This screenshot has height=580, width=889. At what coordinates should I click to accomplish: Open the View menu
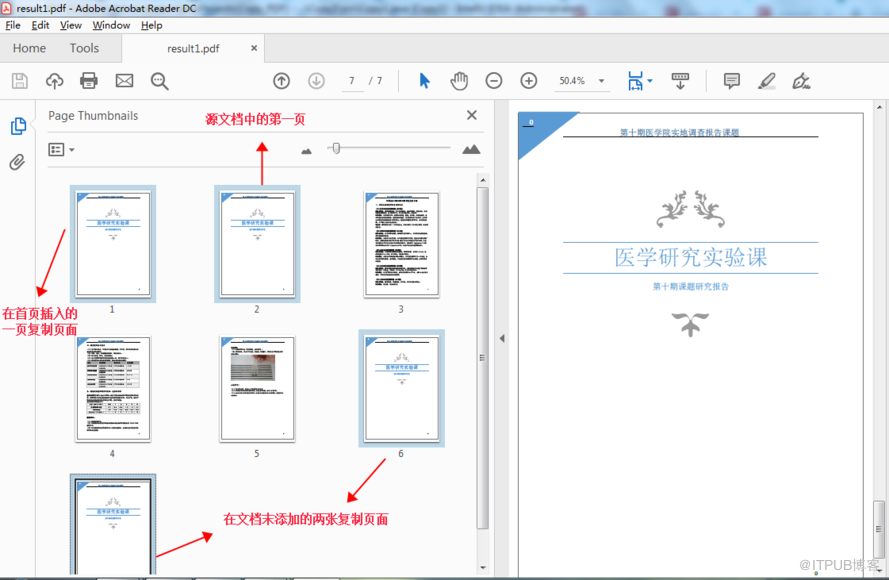[71, 25]
